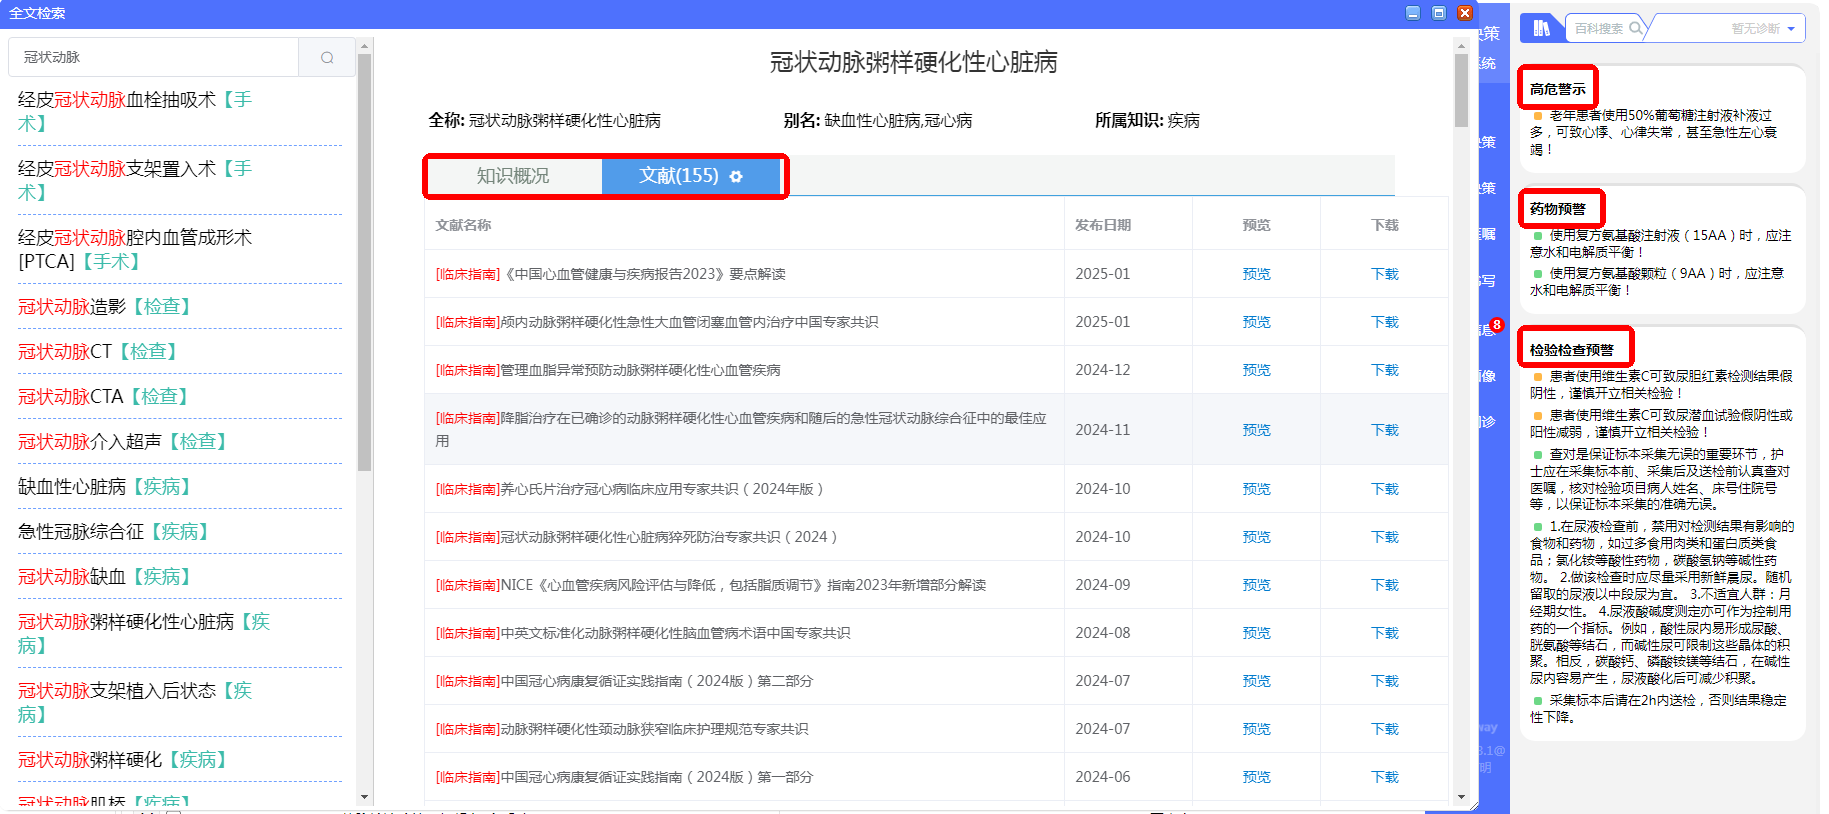Preview the 2025-01 中国心血管健康与疾病报告2023 guideline
Viewport: 1829px width, 814px height.
click(x=1256, y=274)
